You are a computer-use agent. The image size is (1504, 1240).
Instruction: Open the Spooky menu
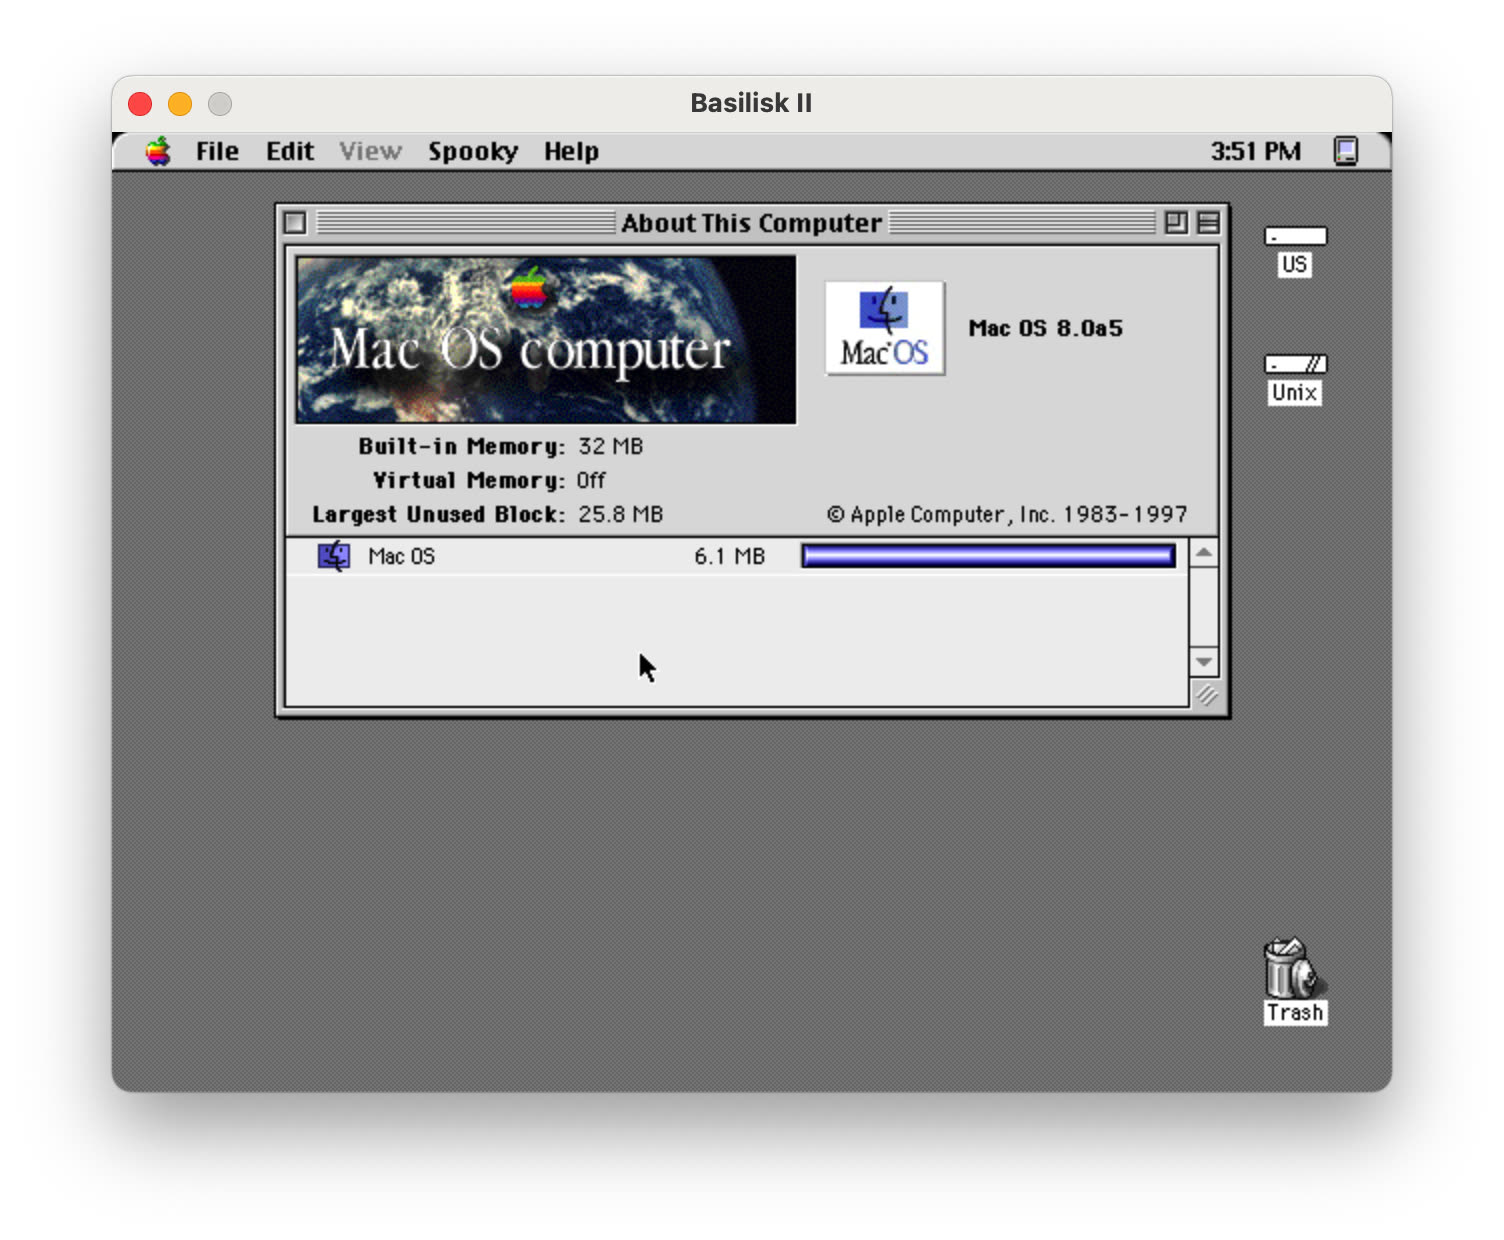coord(473,151)
